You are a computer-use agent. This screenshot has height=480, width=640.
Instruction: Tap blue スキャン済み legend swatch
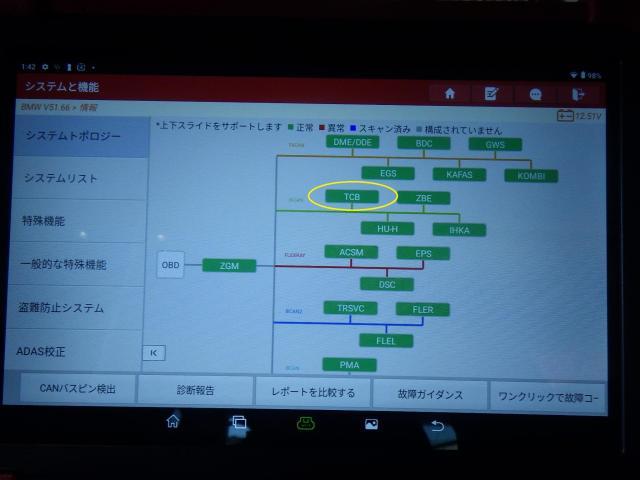tap(353, 129)
